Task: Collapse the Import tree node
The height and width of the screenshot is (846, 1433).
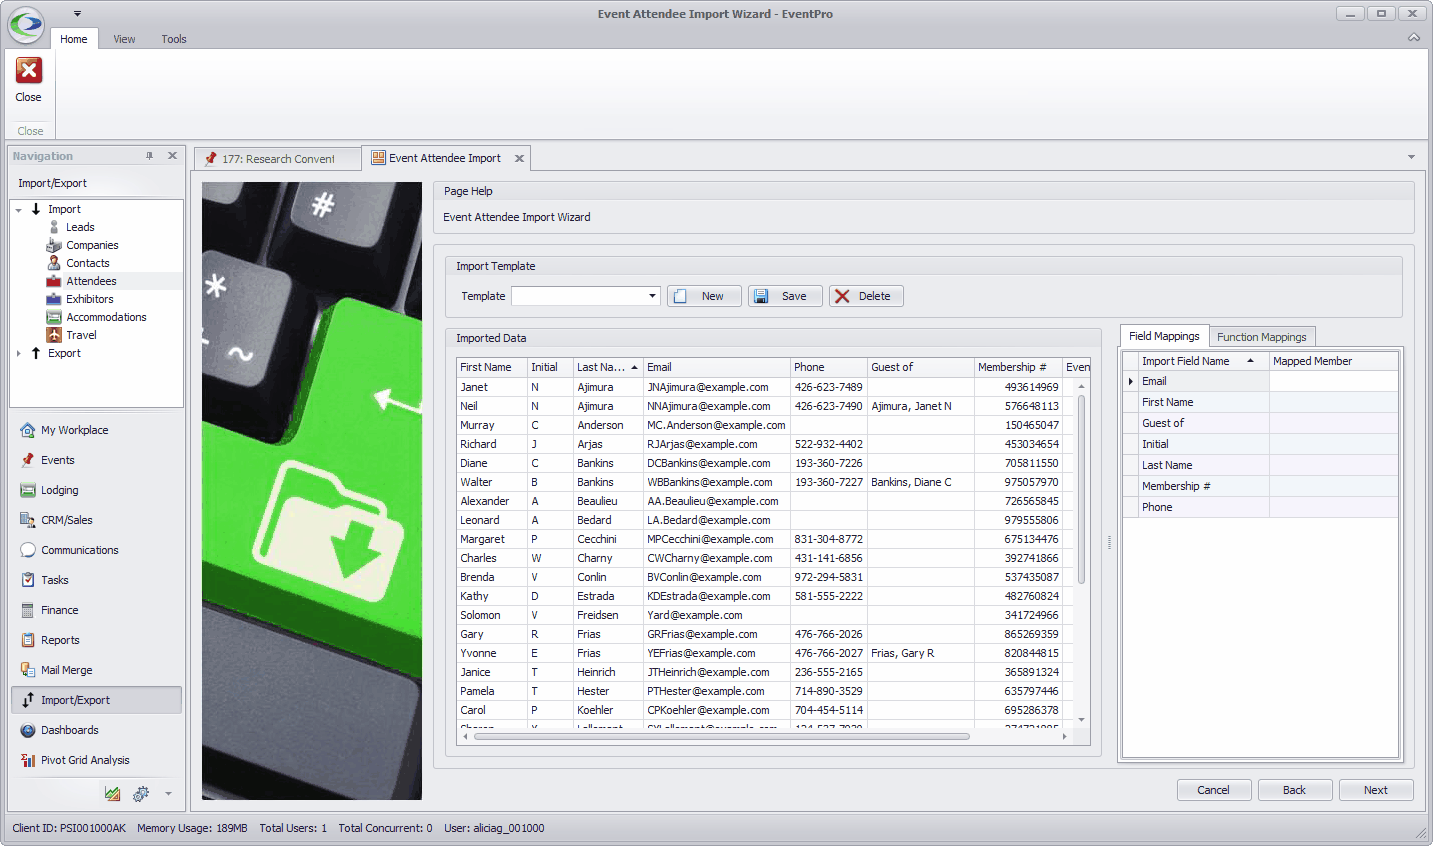Action: [18, 210]
